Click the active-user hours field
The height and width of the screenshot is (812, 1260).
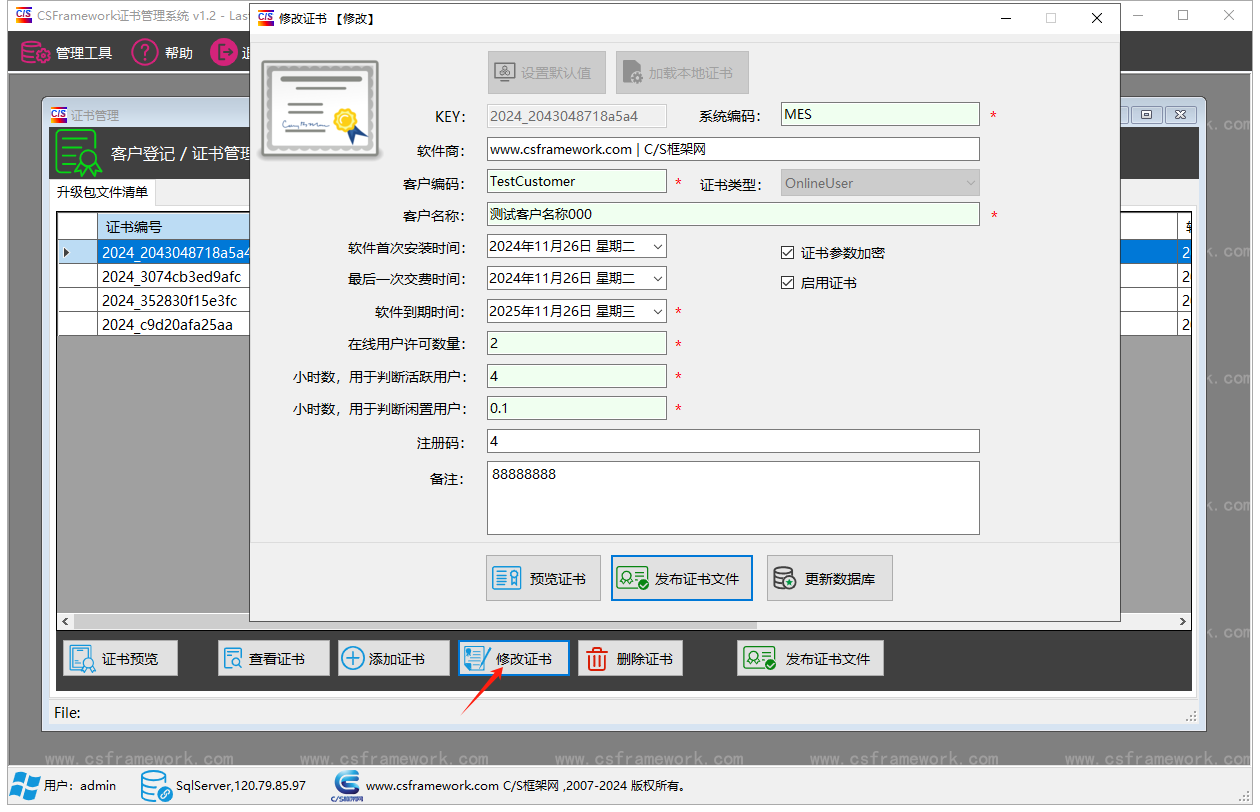point(576,376)
